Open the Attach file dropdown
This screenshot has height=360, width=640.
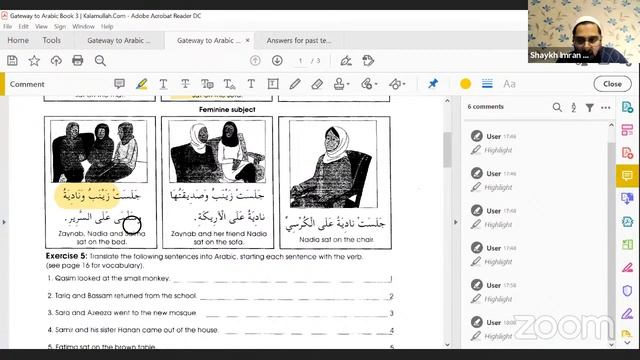pos(369,84)
